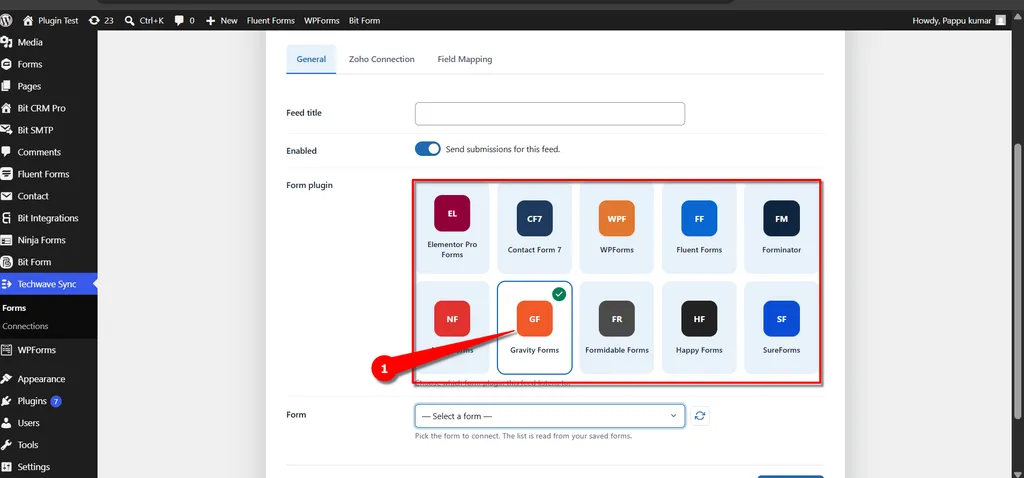Screen dimensions: 1024x478
Task: Open Users in the sidebar
Action: coord(48,423)
